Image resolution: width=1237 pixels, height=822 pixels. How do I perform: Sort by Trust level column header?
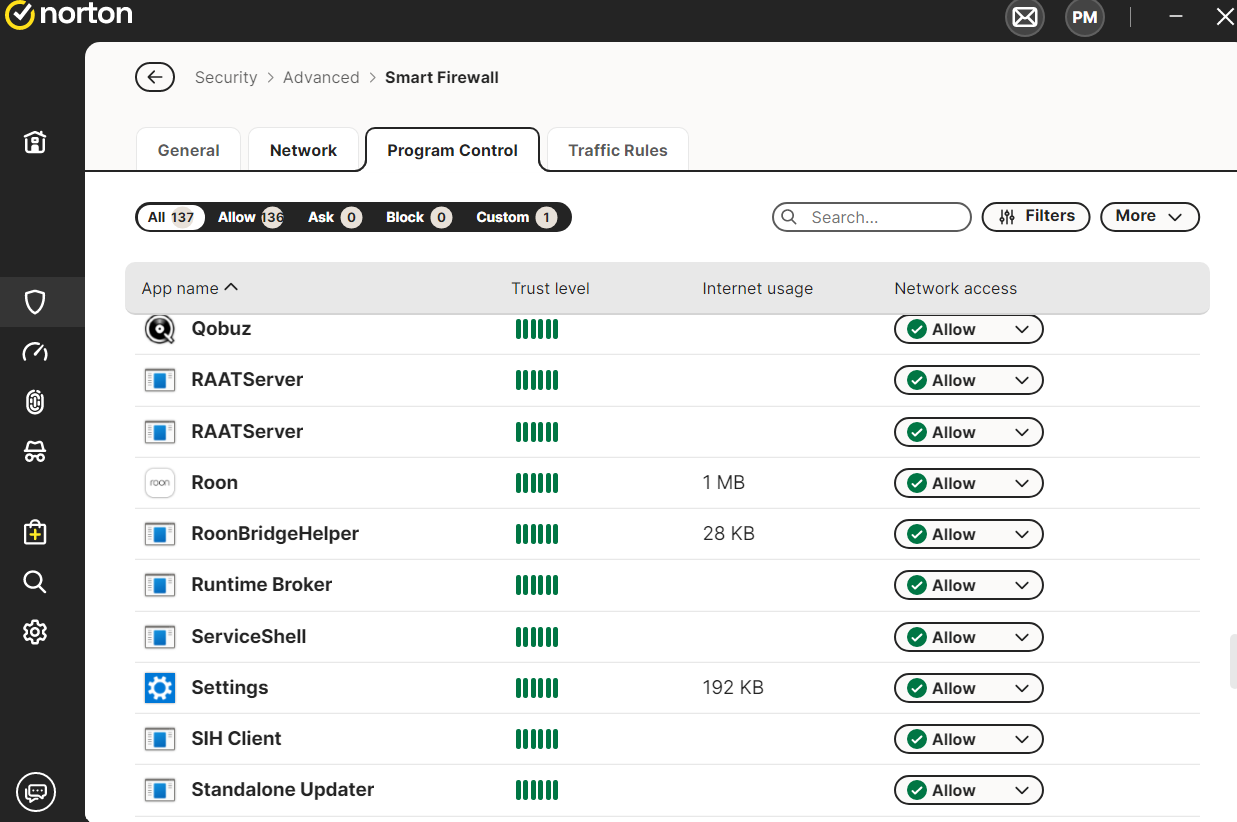tap(550, 288)
